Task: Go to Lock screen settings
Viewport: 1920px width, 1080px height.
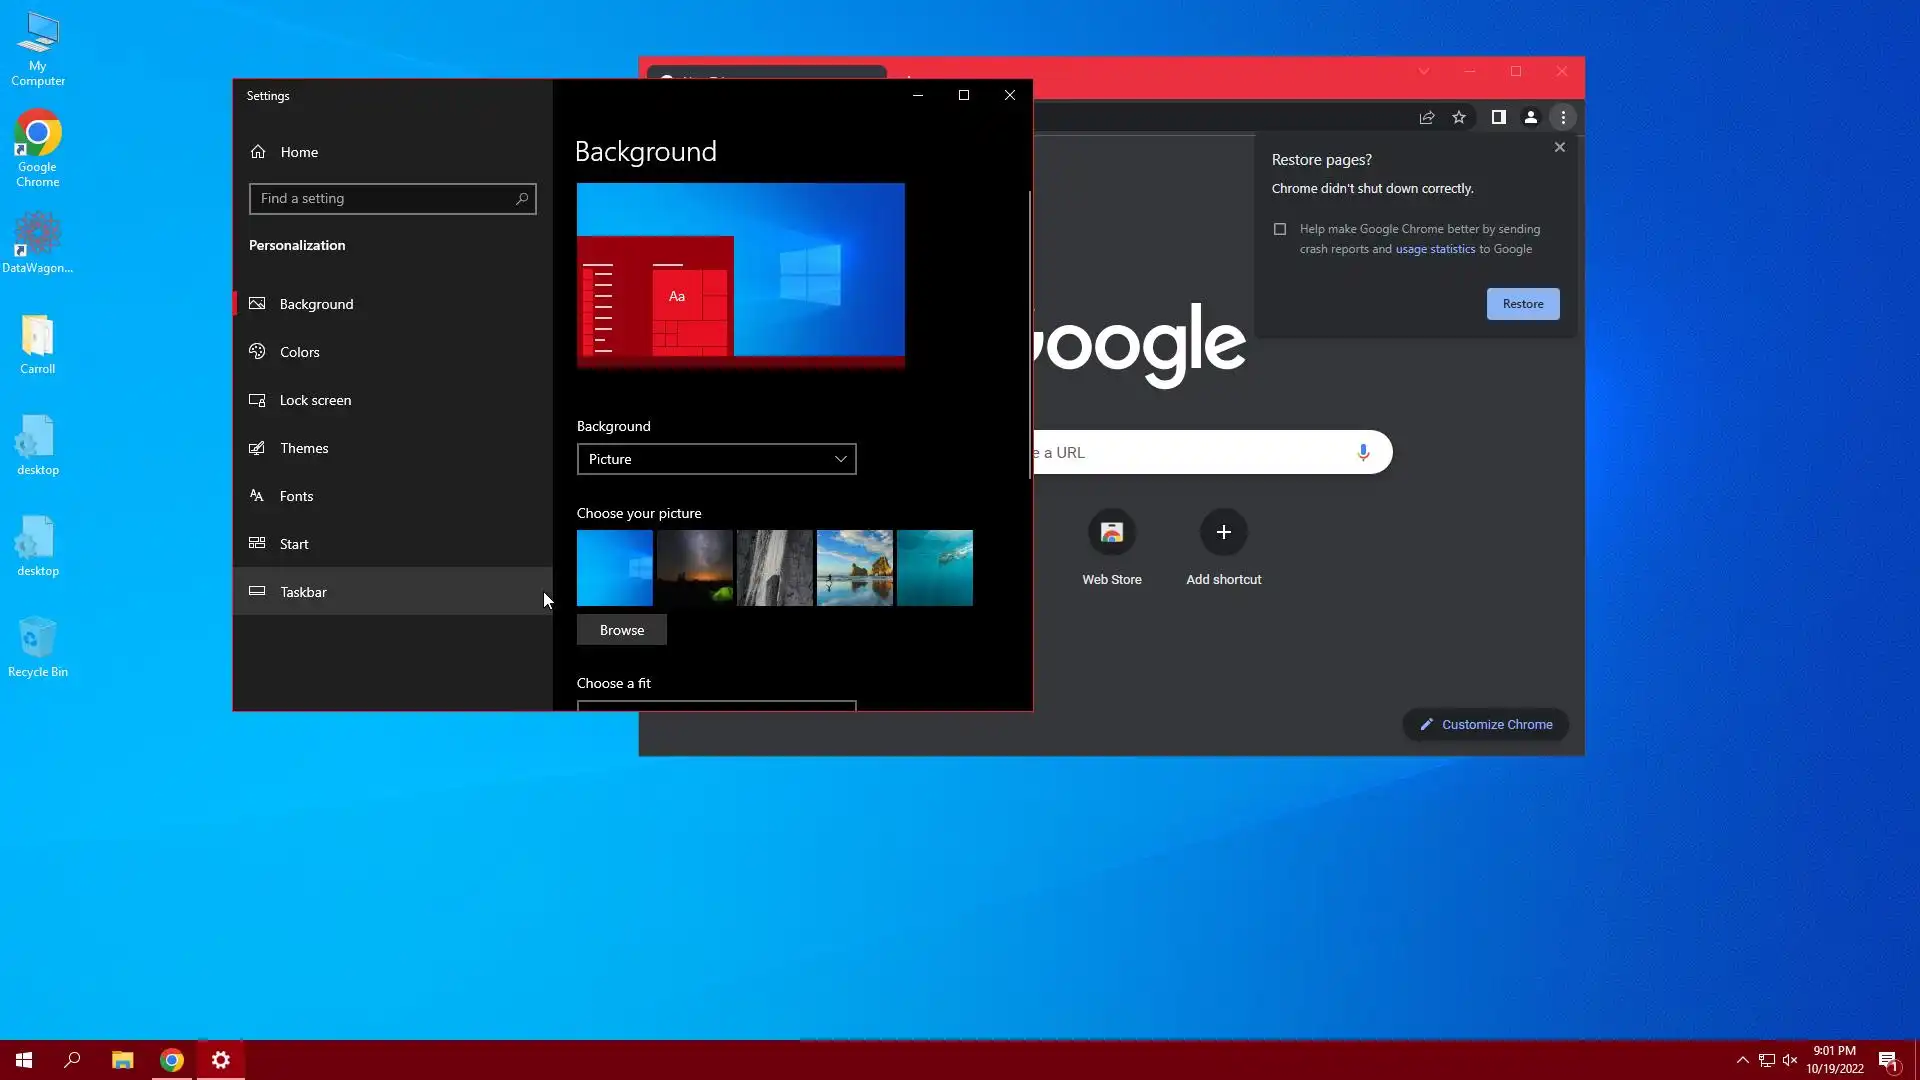Action: (315, 400)
